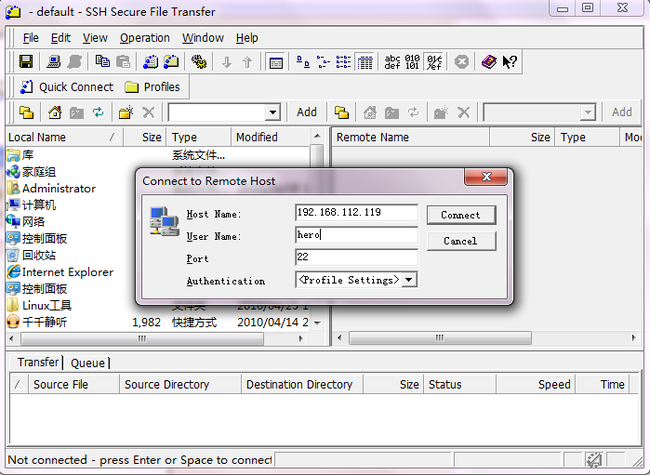Sort transfers by Status column

tap(459, 385)
